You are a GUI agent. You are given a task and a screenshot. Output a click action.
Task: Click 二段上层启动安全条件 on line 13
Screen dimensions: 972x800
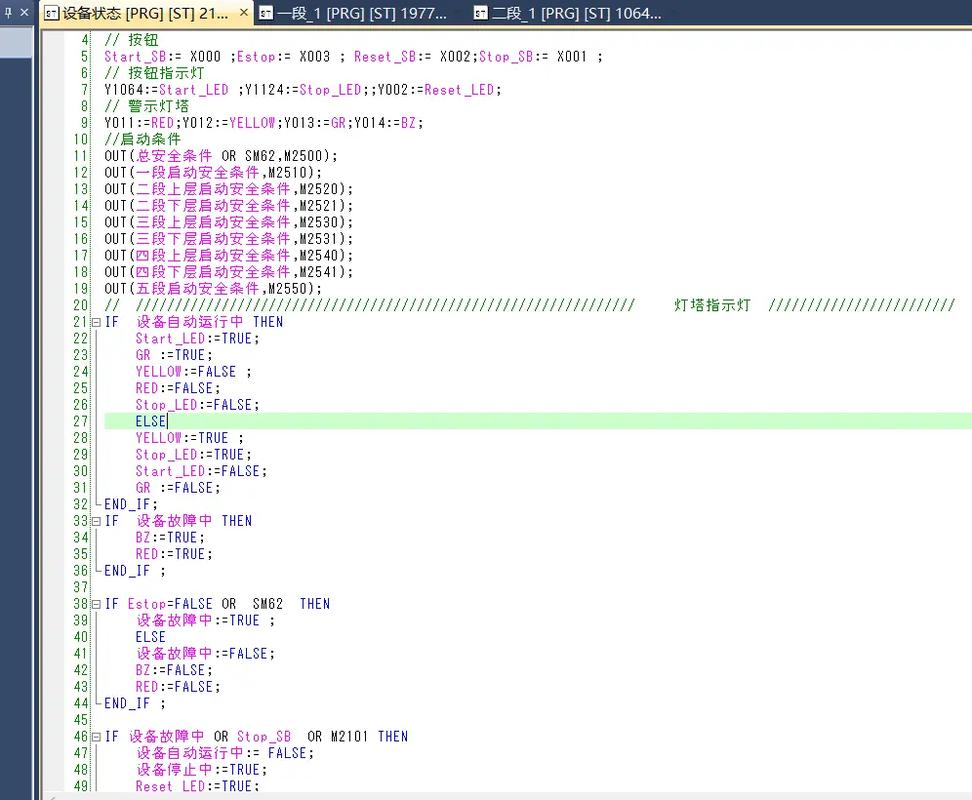[x=213, y=189]
